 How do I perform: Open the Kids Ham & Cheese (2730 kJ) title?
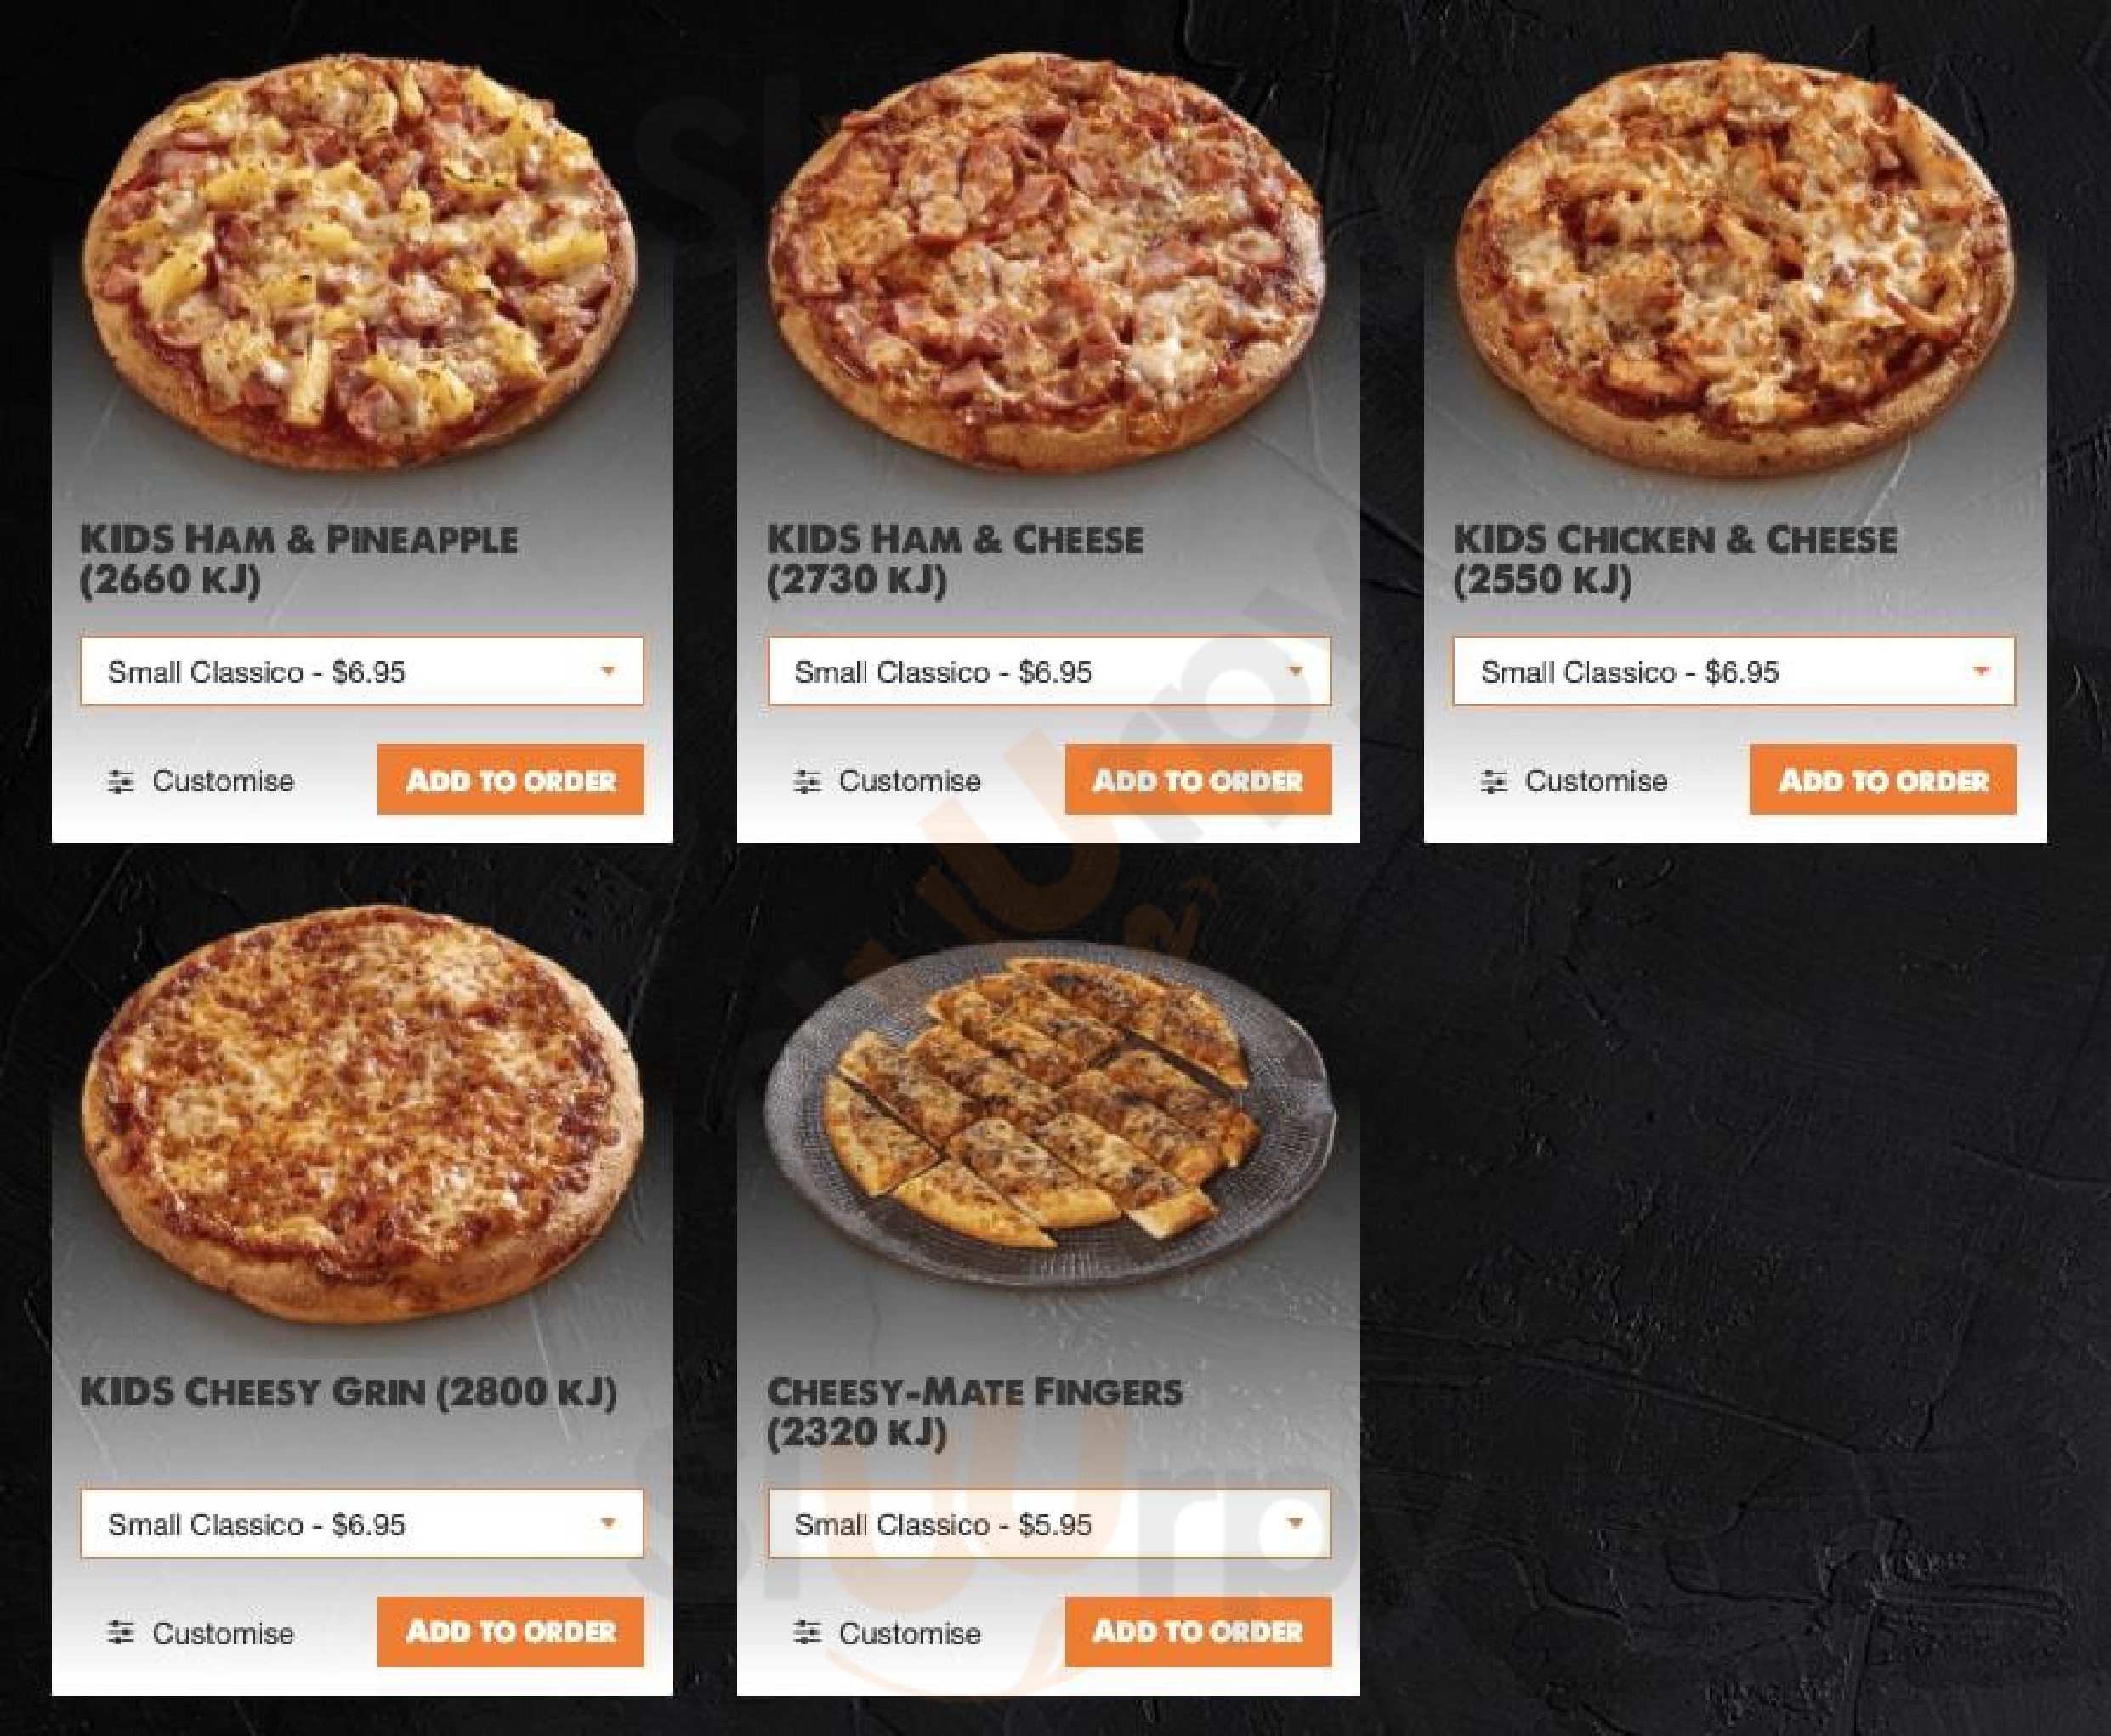point(955,559)
